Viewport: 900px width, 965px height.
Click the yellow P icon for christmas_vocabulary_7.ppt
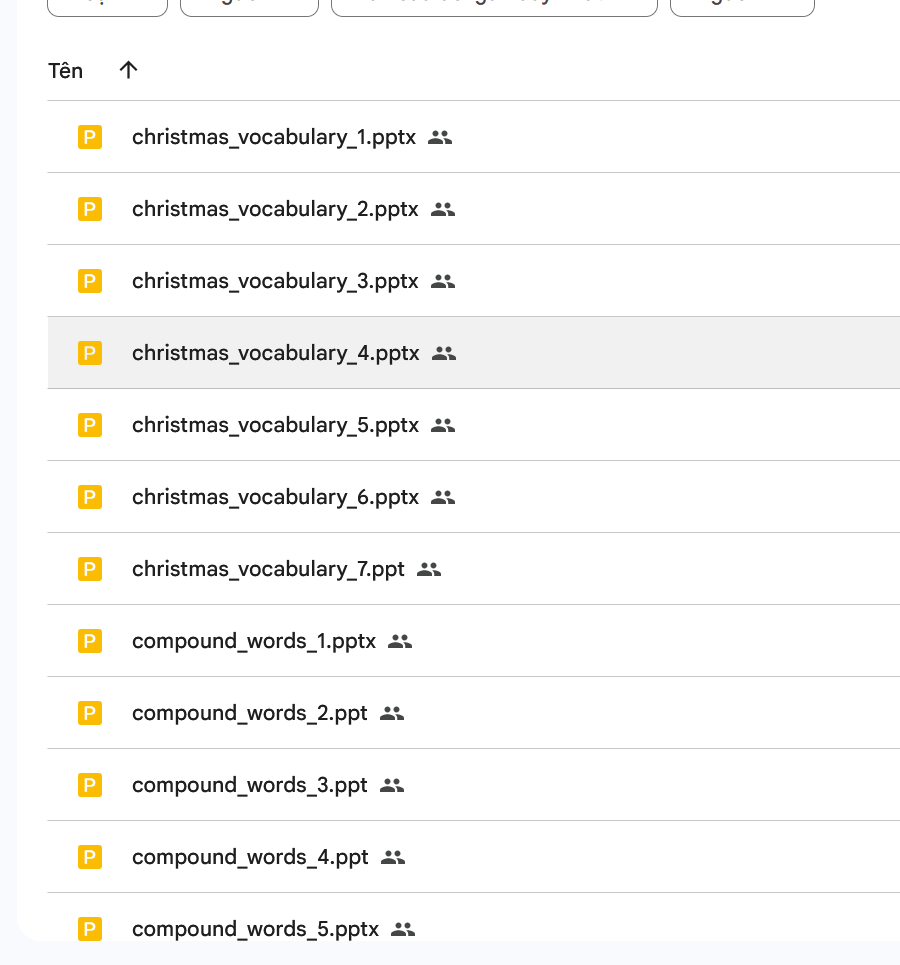pos(90,569)
